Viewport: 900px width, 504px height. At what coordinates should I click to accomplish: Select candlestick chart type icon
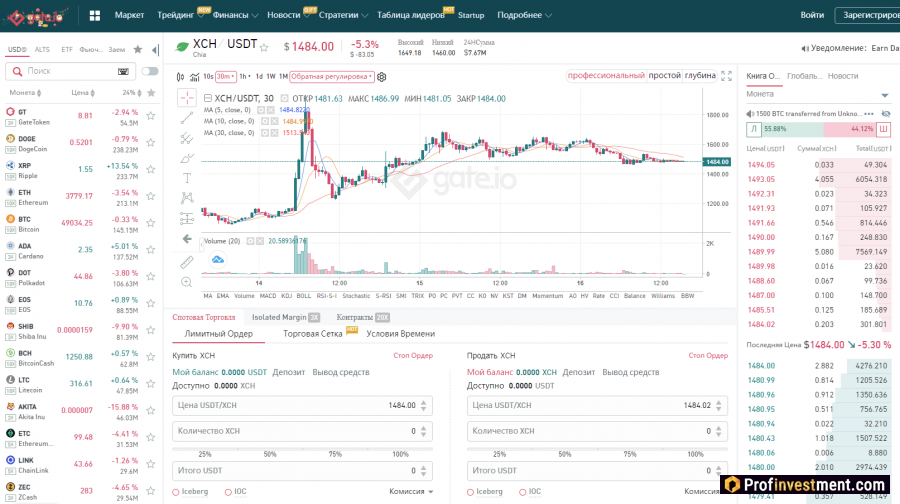pyautogui.click(x=181, y=77)
